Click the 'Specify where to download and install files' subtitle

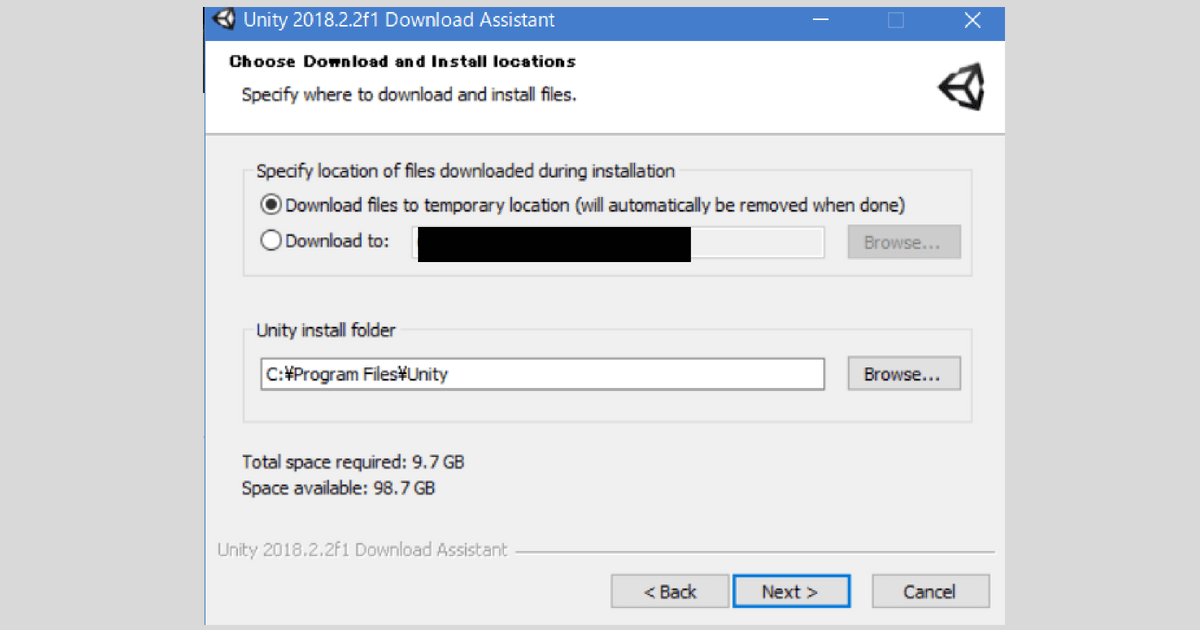[x=409, y=95]
